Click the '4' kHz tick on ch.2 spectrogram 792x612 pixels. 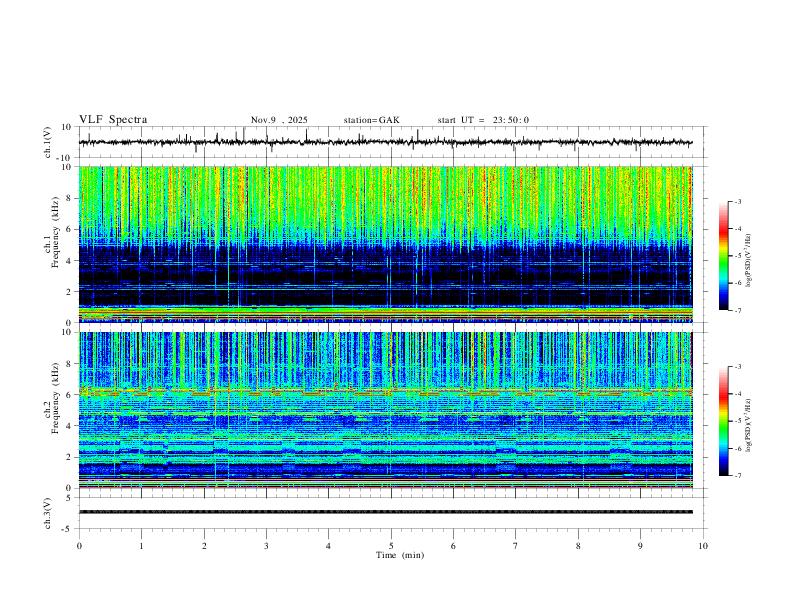click(69, 426)
